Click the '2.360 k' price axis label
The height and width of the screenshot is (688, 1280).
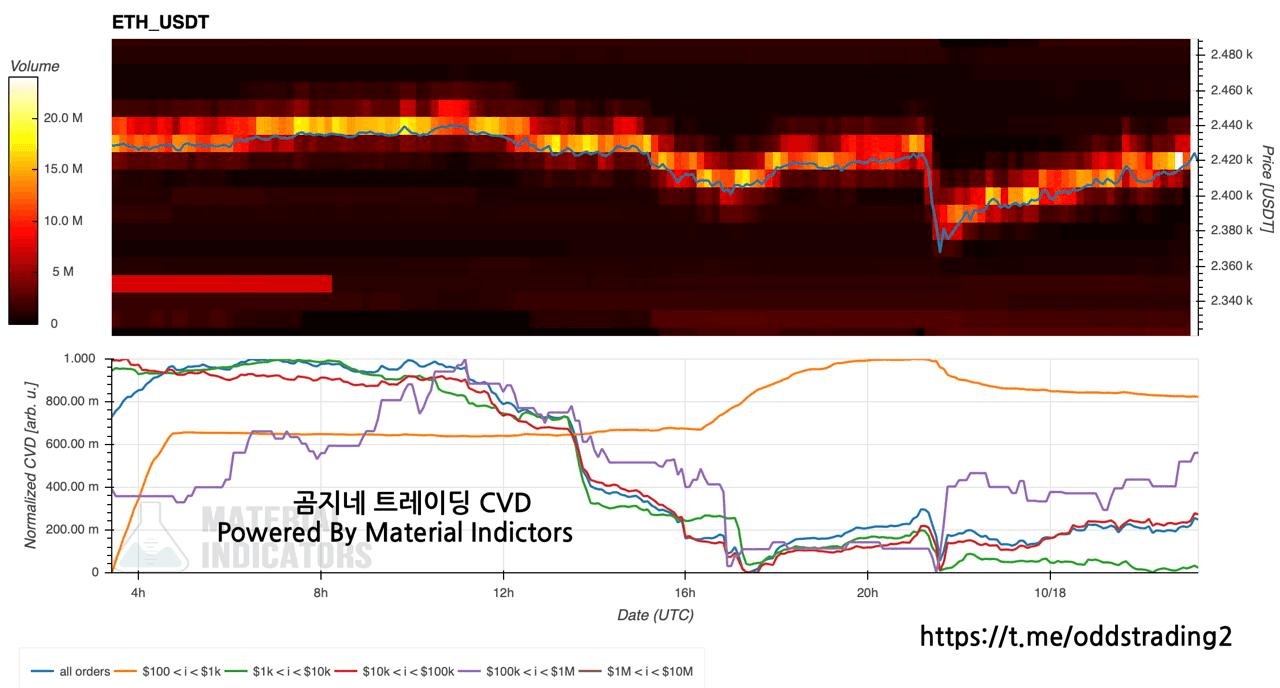click(1231, 266)
